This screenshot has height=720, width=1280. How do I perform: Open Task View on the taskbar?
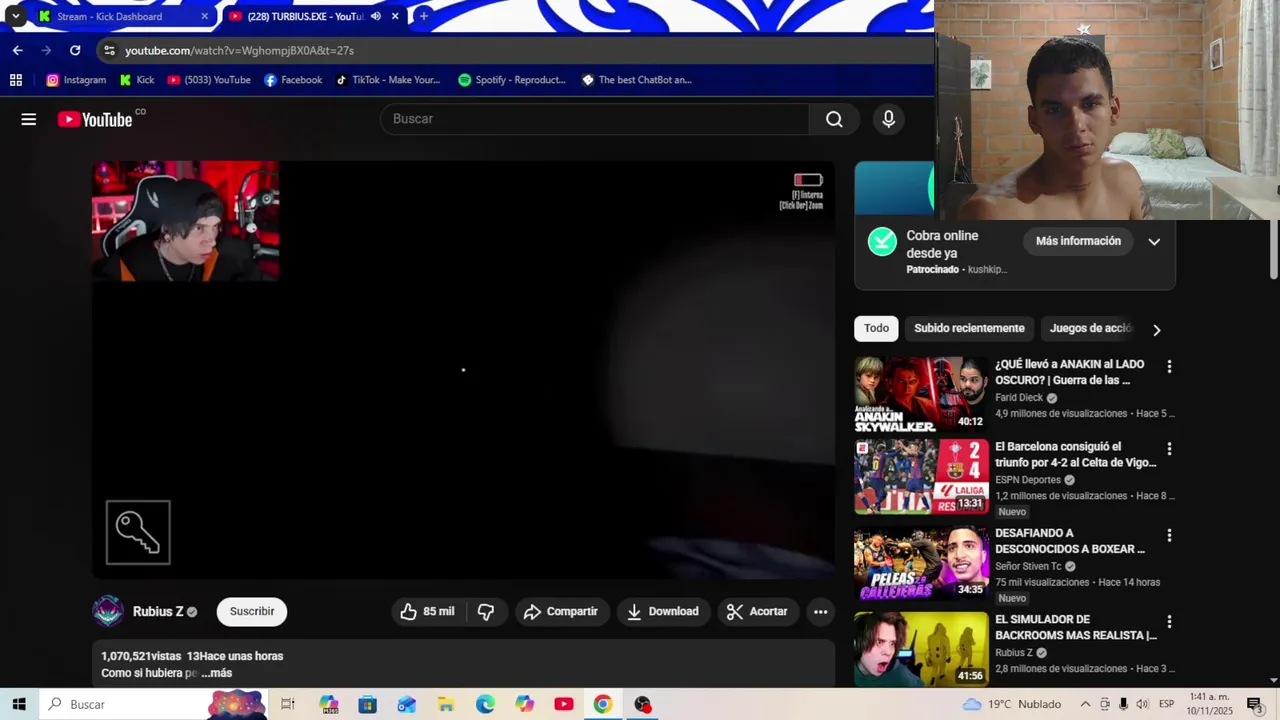(288, 704)
